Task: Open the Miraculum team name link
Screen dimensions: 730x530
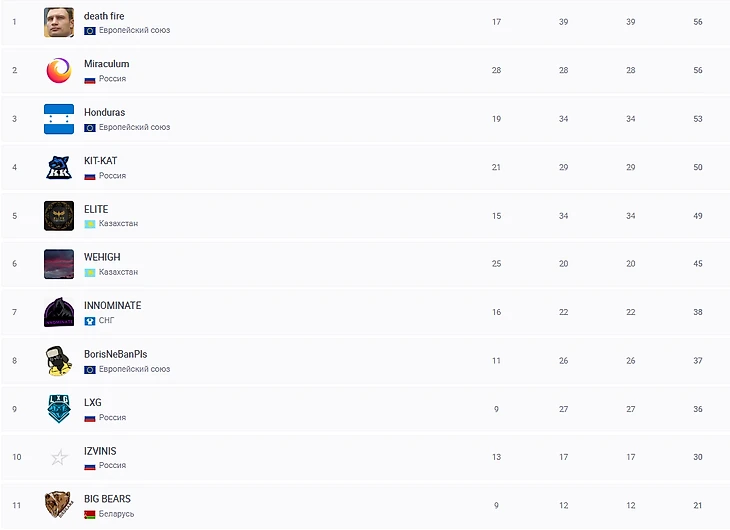Action: [x=107, y=64]
